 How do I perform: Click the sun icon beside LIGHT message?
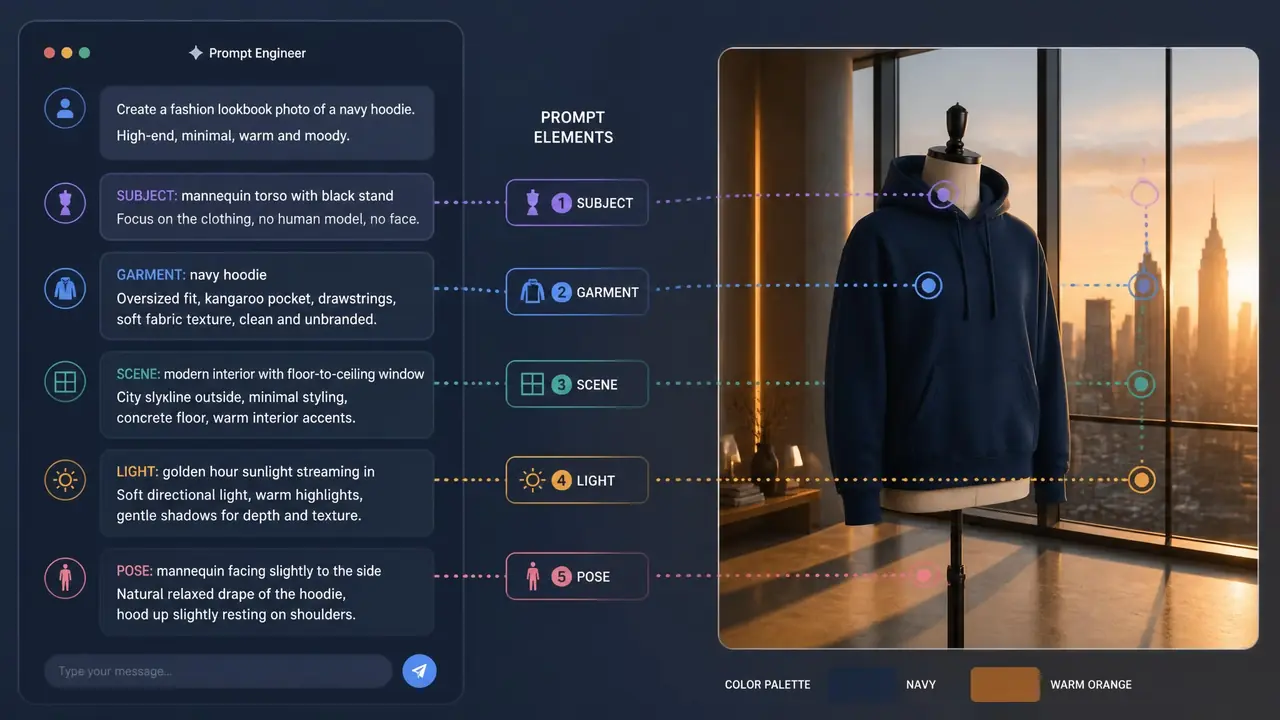[x=65, y=480]
